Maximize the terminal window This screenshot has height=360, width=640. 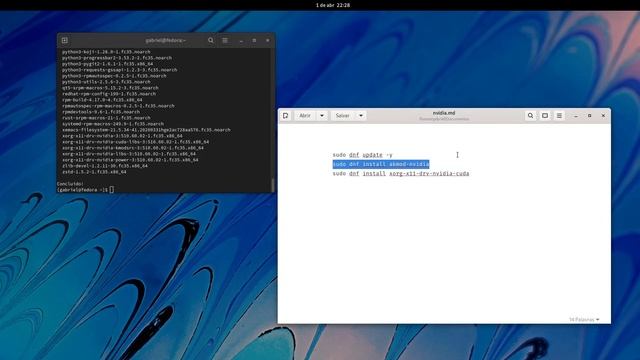254,40
